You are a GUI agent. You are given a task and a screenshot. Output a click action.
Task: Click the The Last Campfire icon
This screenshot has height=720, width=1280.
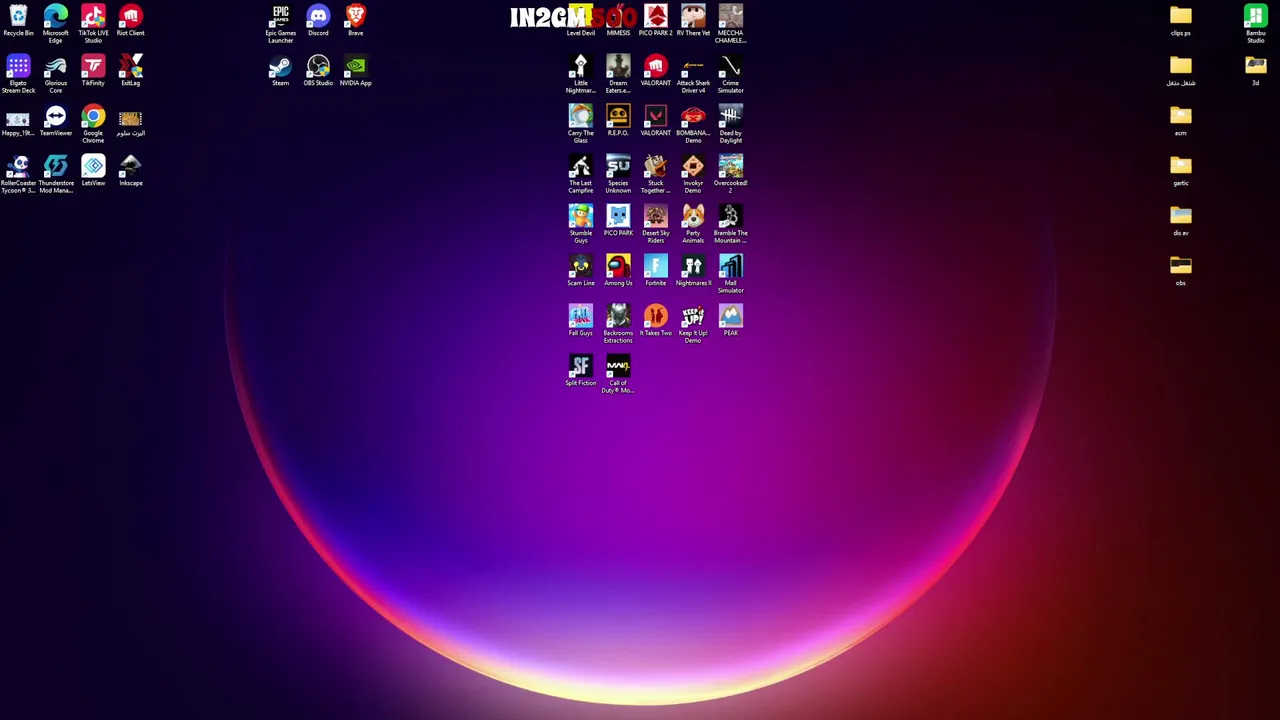click(x=581, y=166)
